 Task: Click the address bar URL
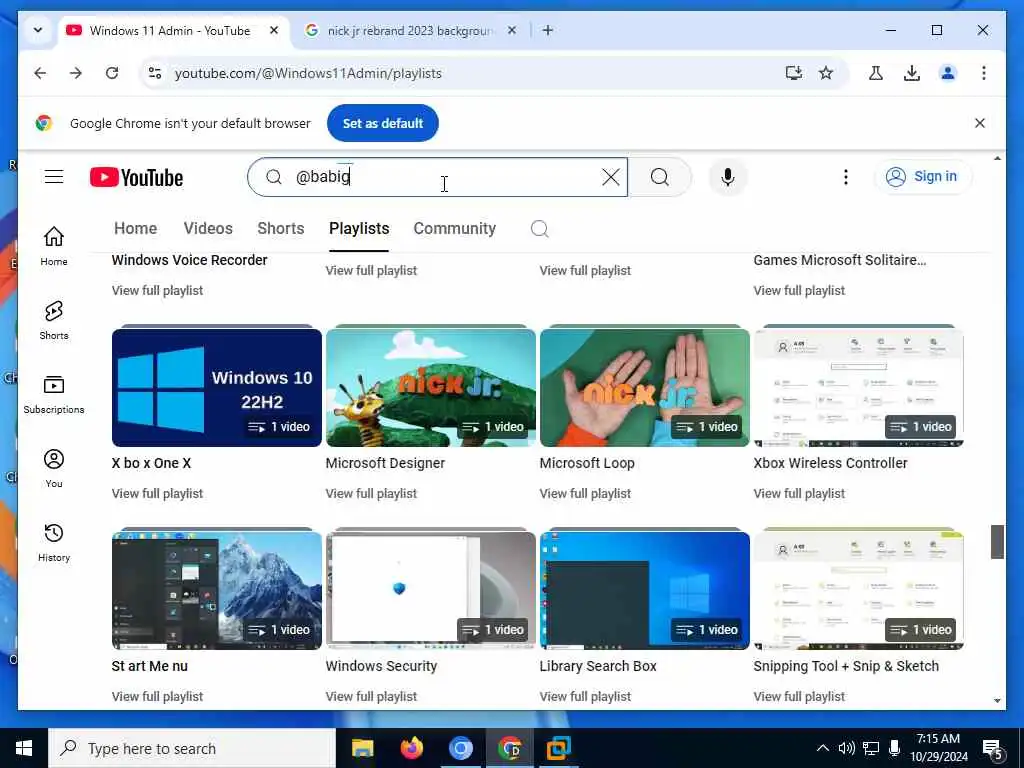coord(308,73)
